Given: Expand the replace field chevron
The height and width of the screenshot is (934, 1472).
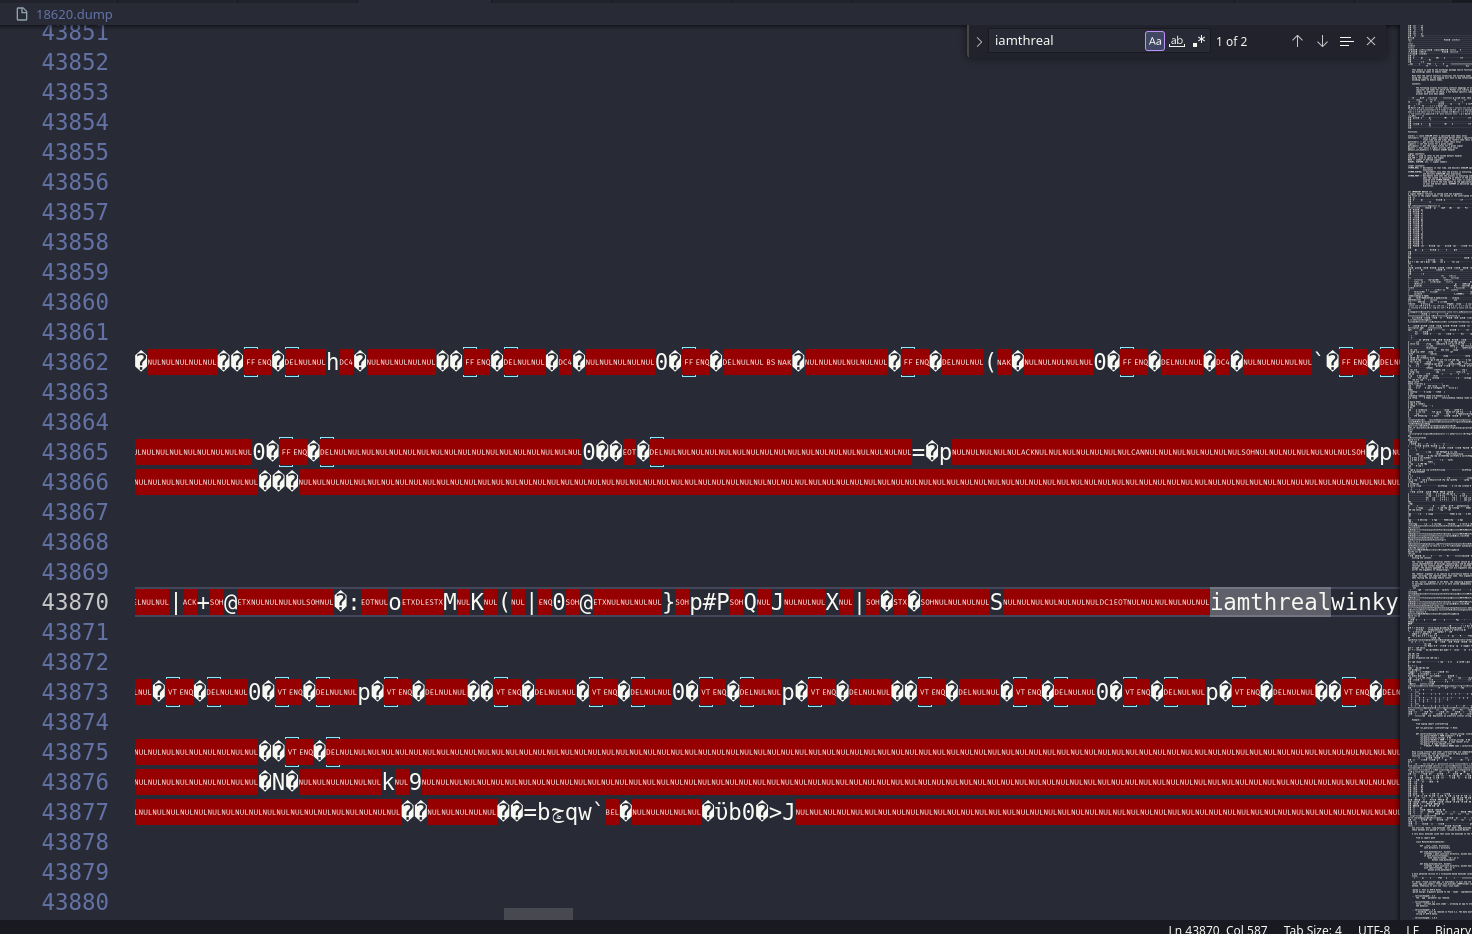Looking at the screenshot, I should (x=979, y=42).
